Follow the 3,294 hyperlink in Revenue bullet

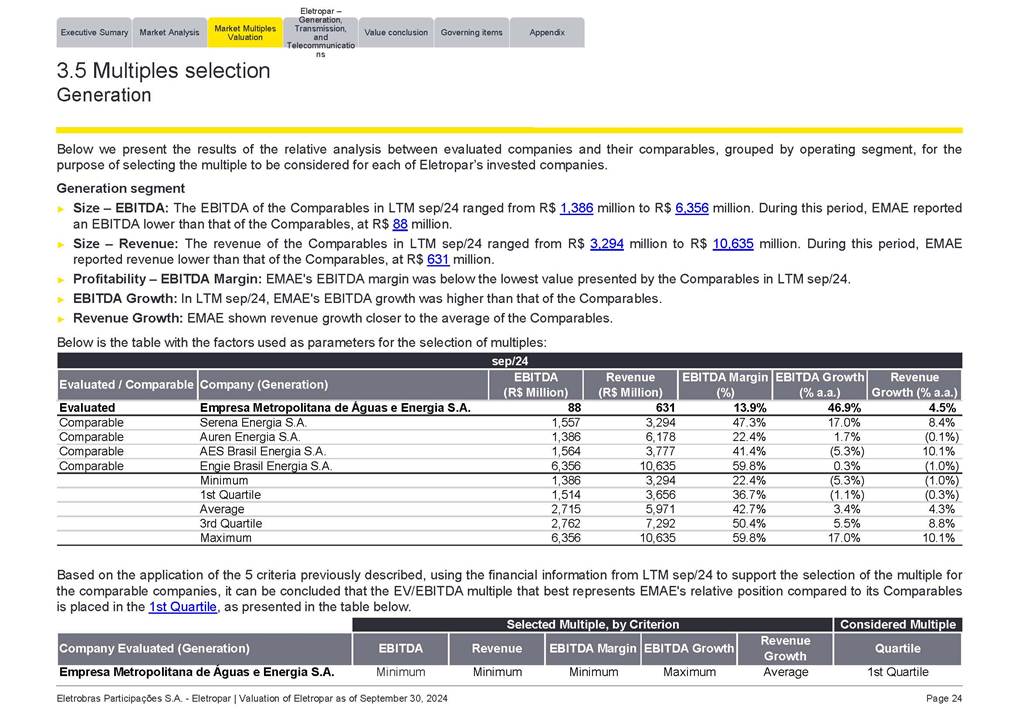[606, 243]
